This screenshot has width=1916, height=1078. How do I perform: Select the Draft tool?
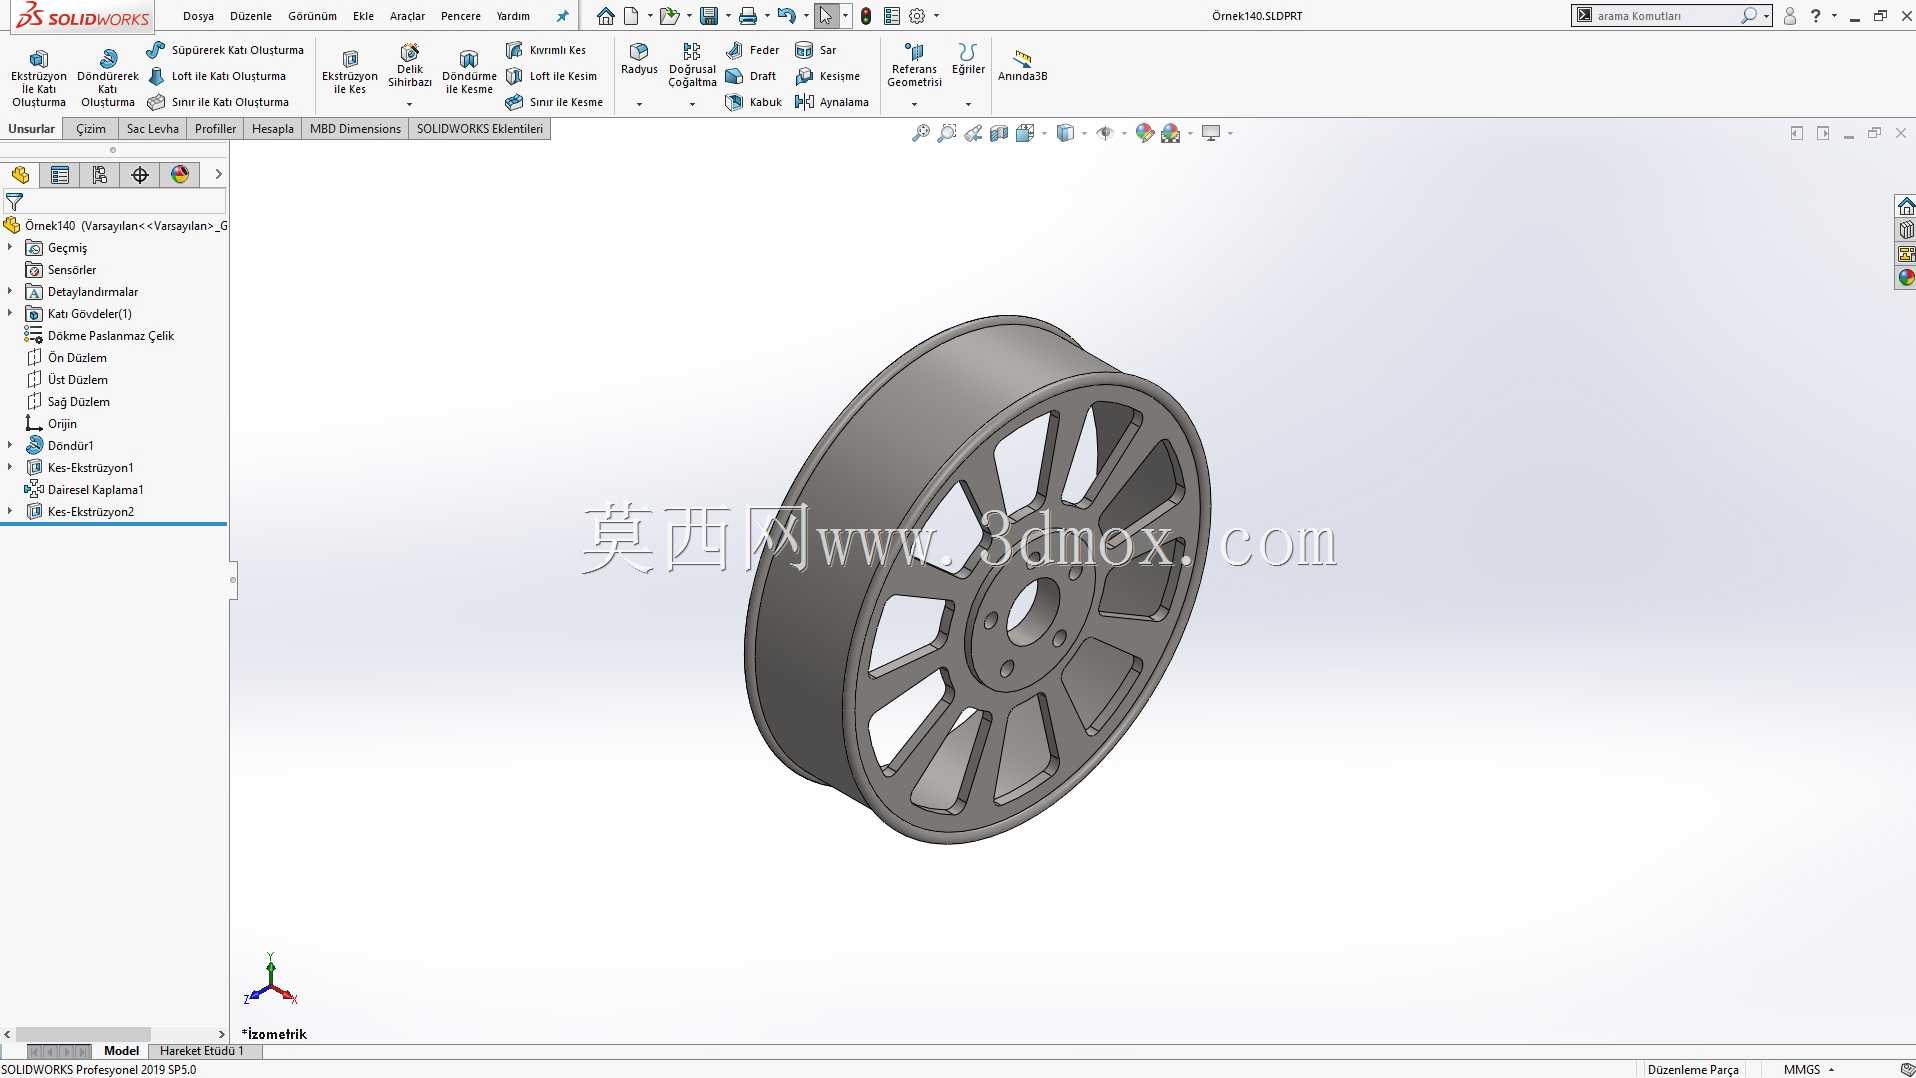tap(751, 76)
